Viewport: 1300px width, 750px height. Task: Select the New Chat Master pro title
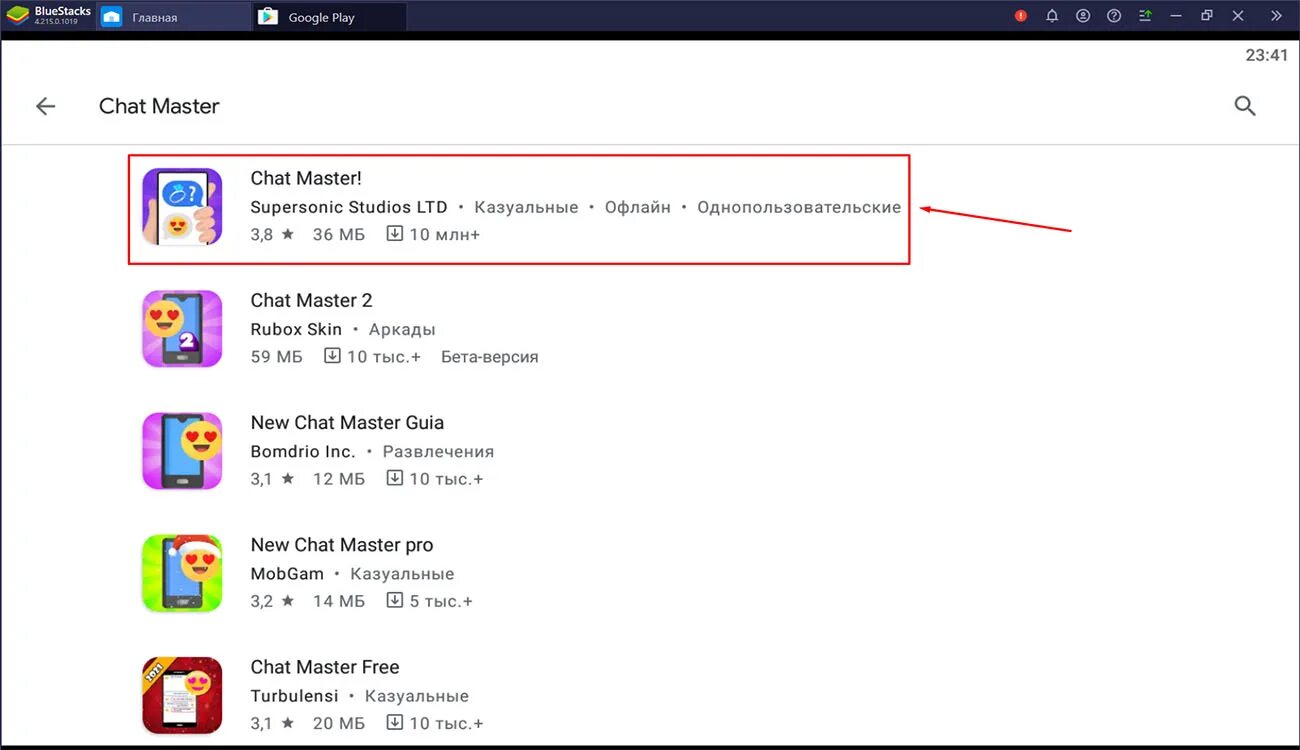tap(342, 545)
